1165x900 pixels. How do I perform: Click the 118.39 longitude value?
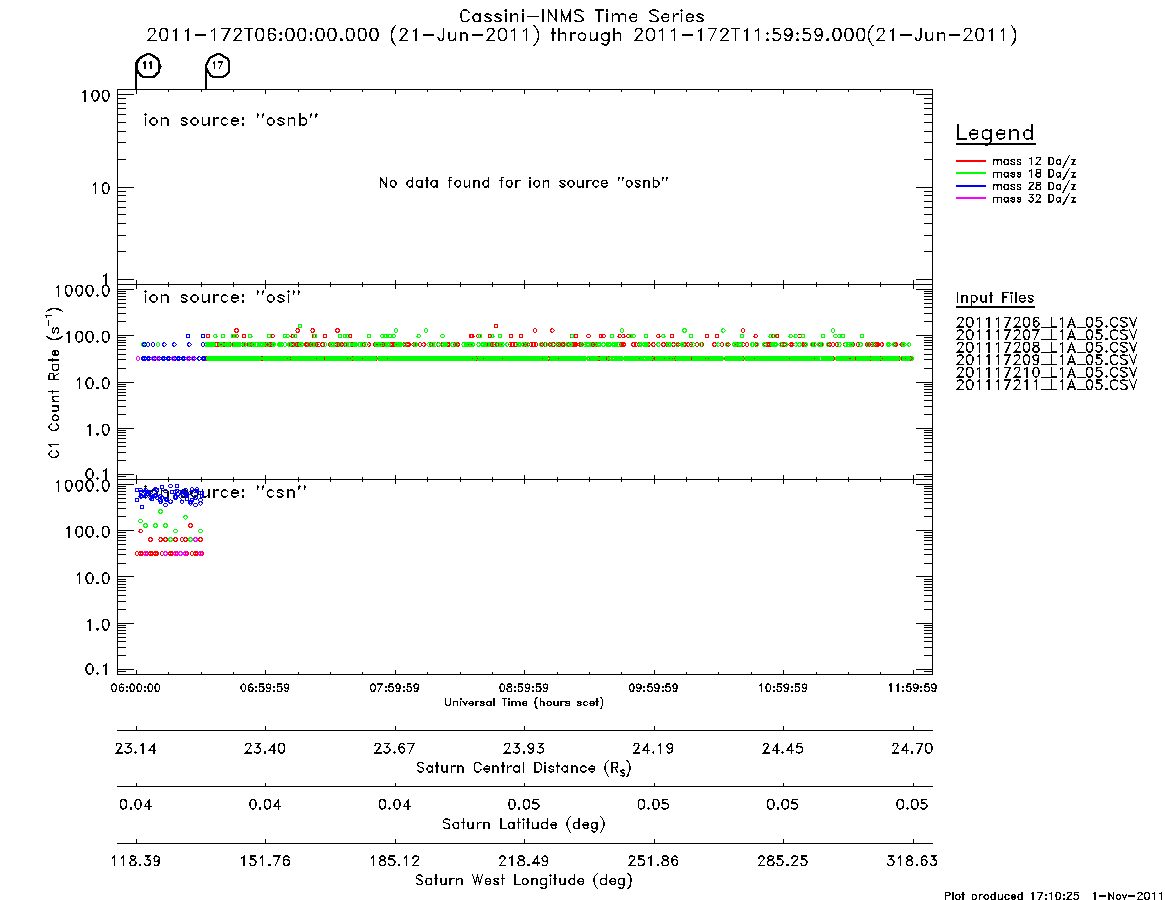tap(136, 861)
